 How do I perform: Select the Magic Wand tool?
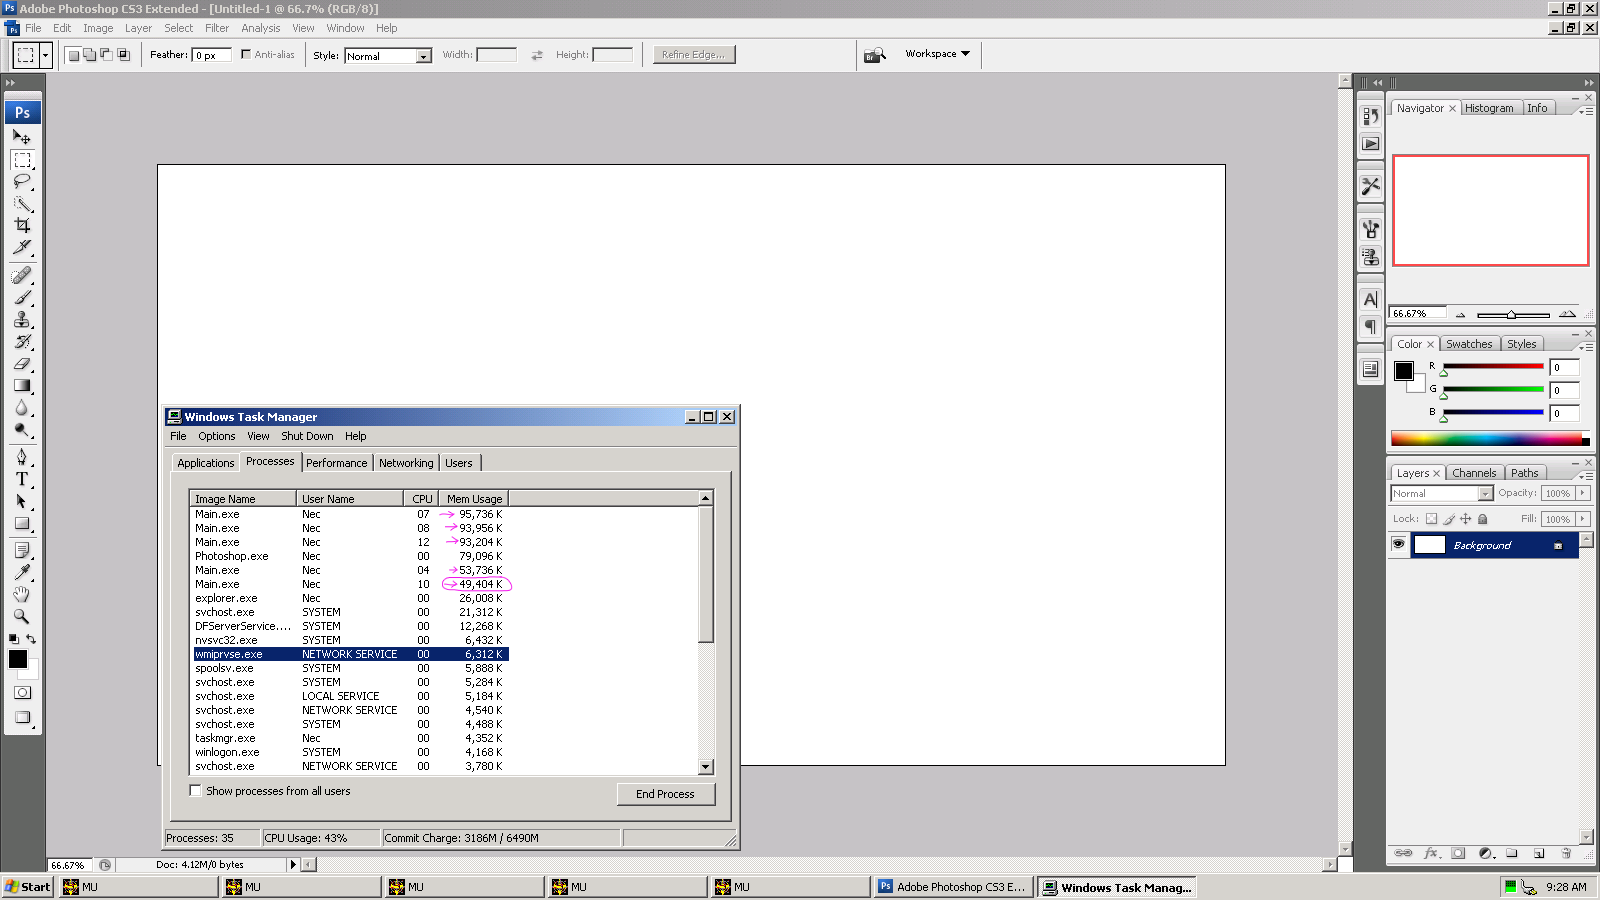coord(22,203)
